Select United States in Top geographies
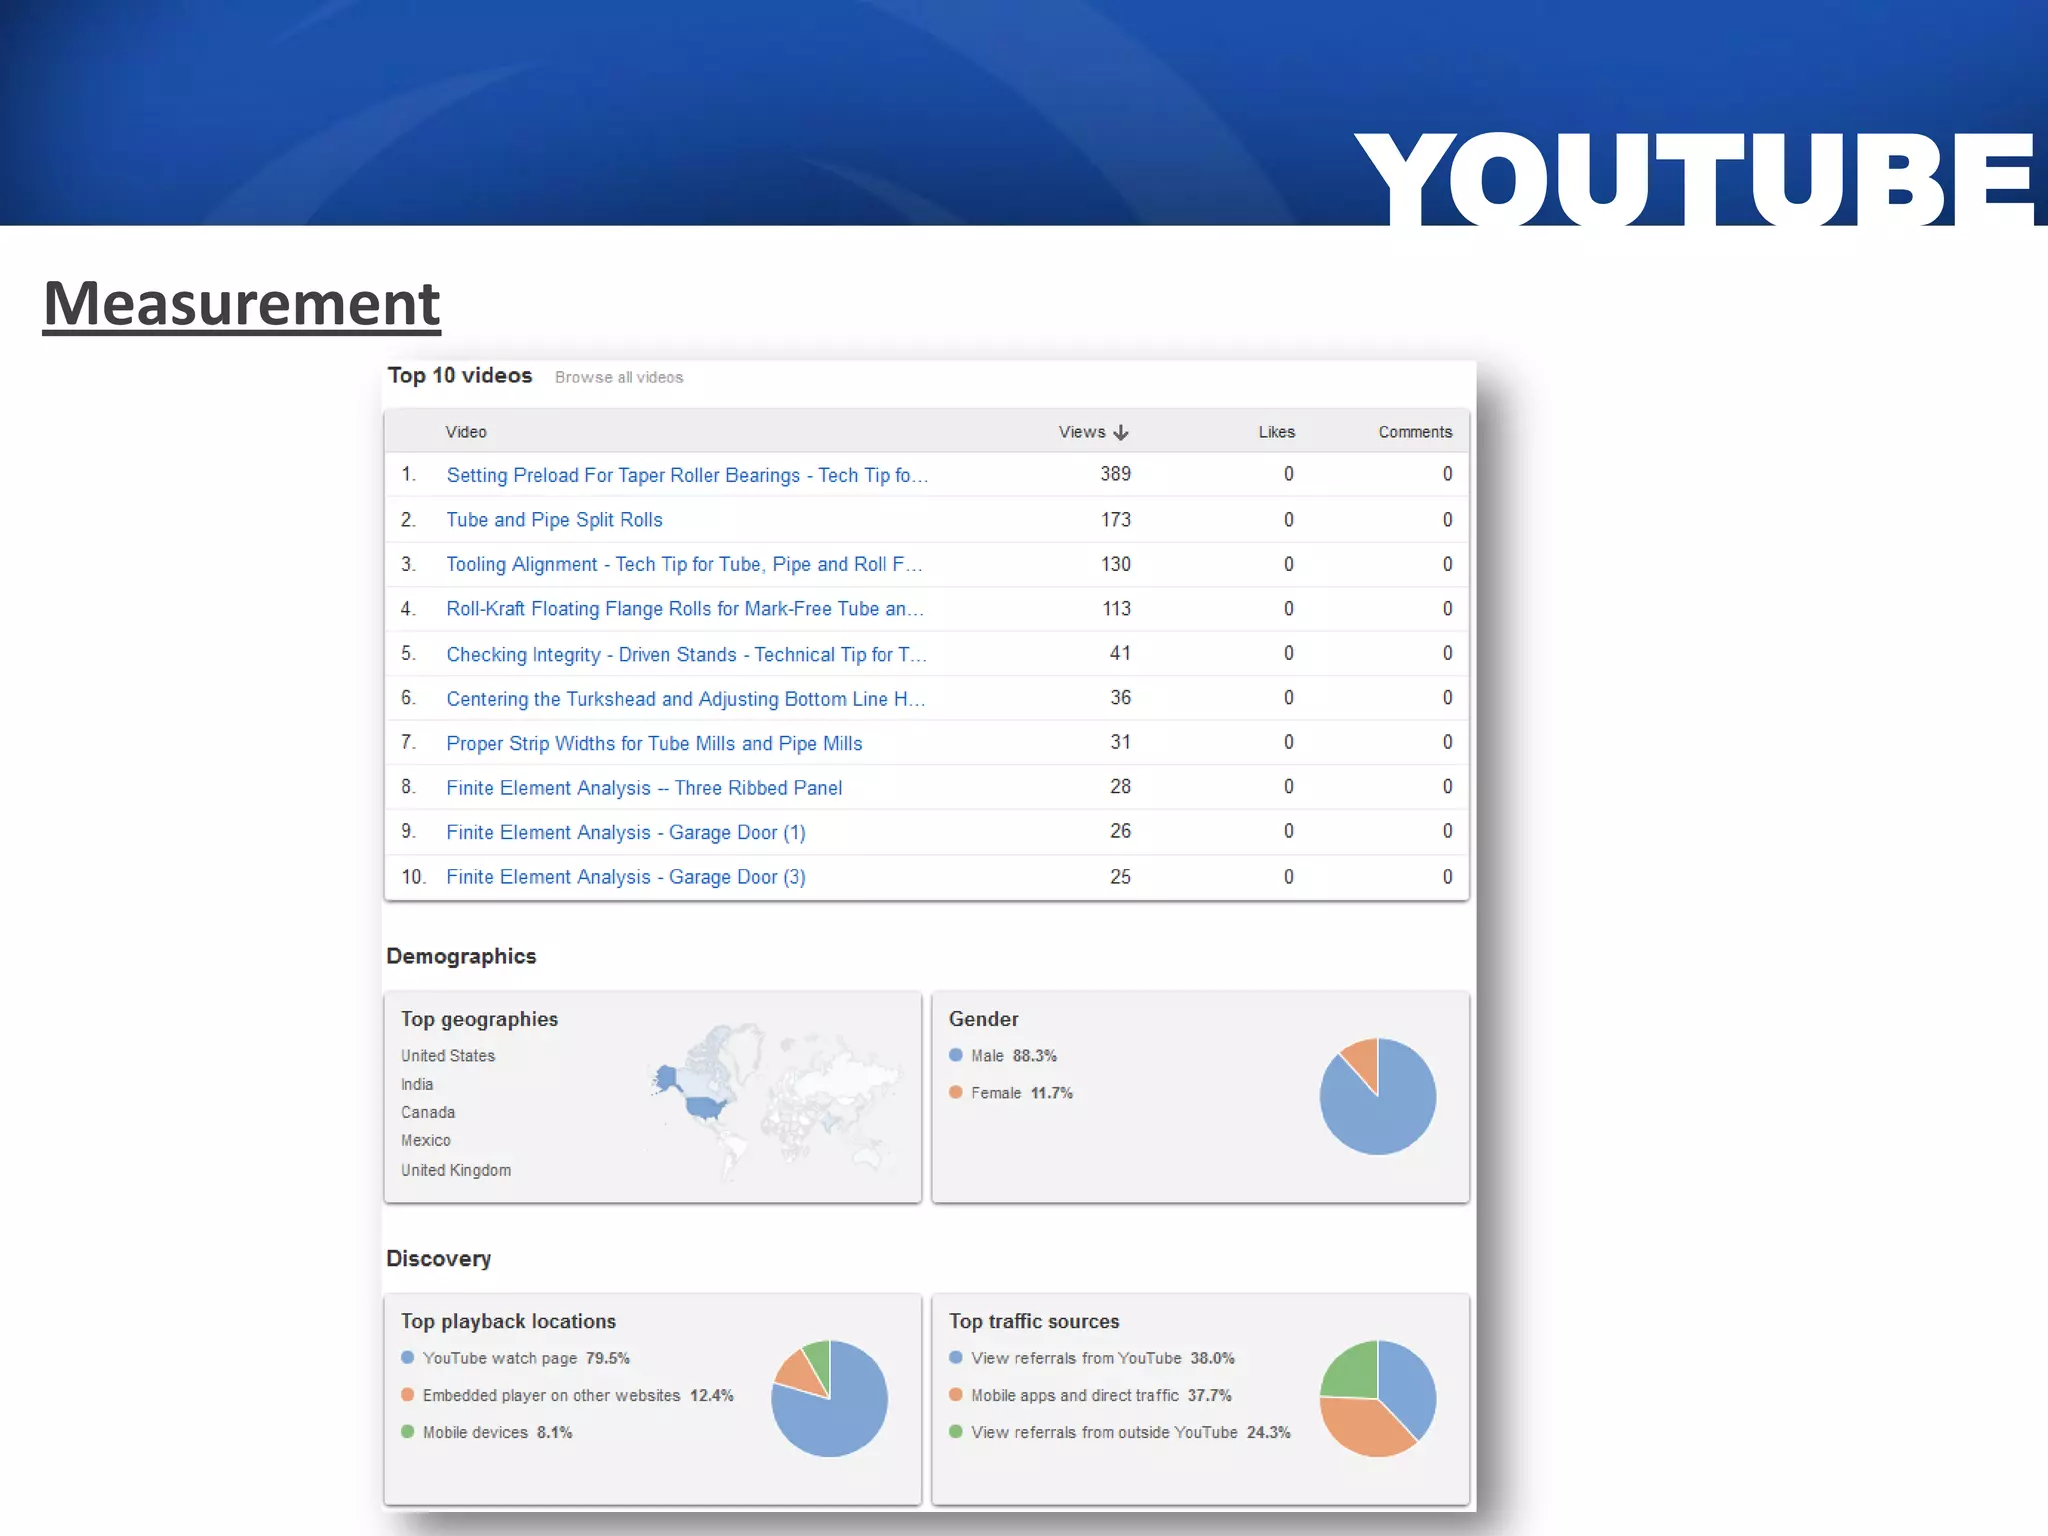The width and height of the screenshot is (2048, 1536). pos(448,1056)
